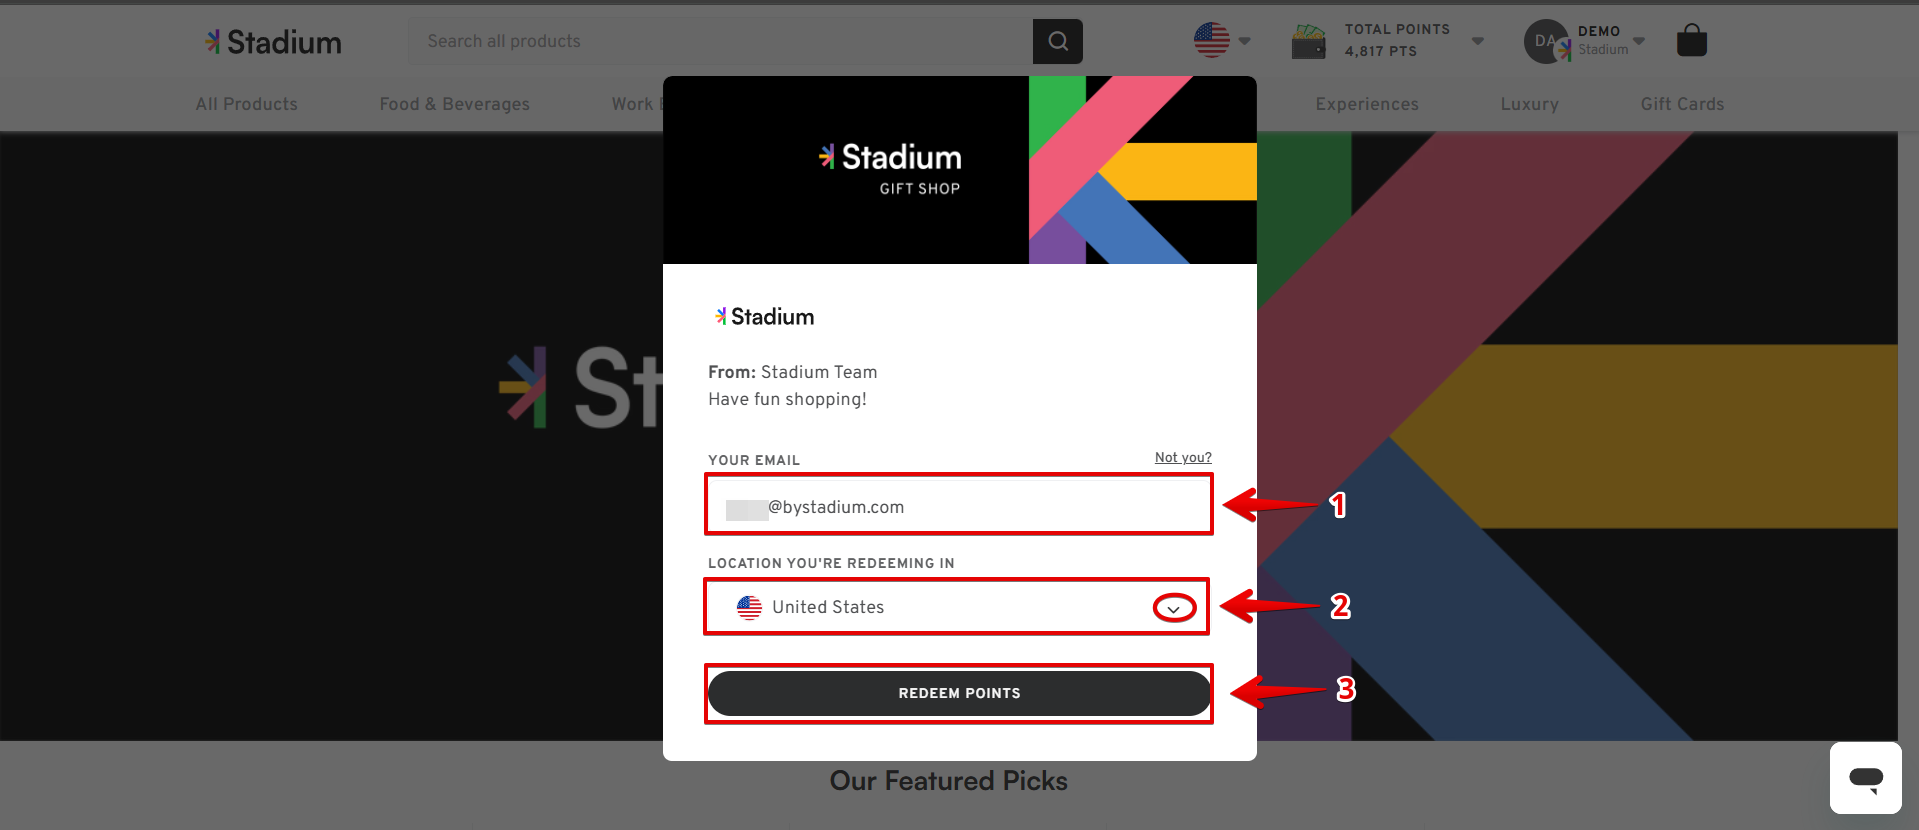Click the search magnifier button
Image resolution: width=1919 pixels, height=830 pixels.
click(x=1057, y=41)
